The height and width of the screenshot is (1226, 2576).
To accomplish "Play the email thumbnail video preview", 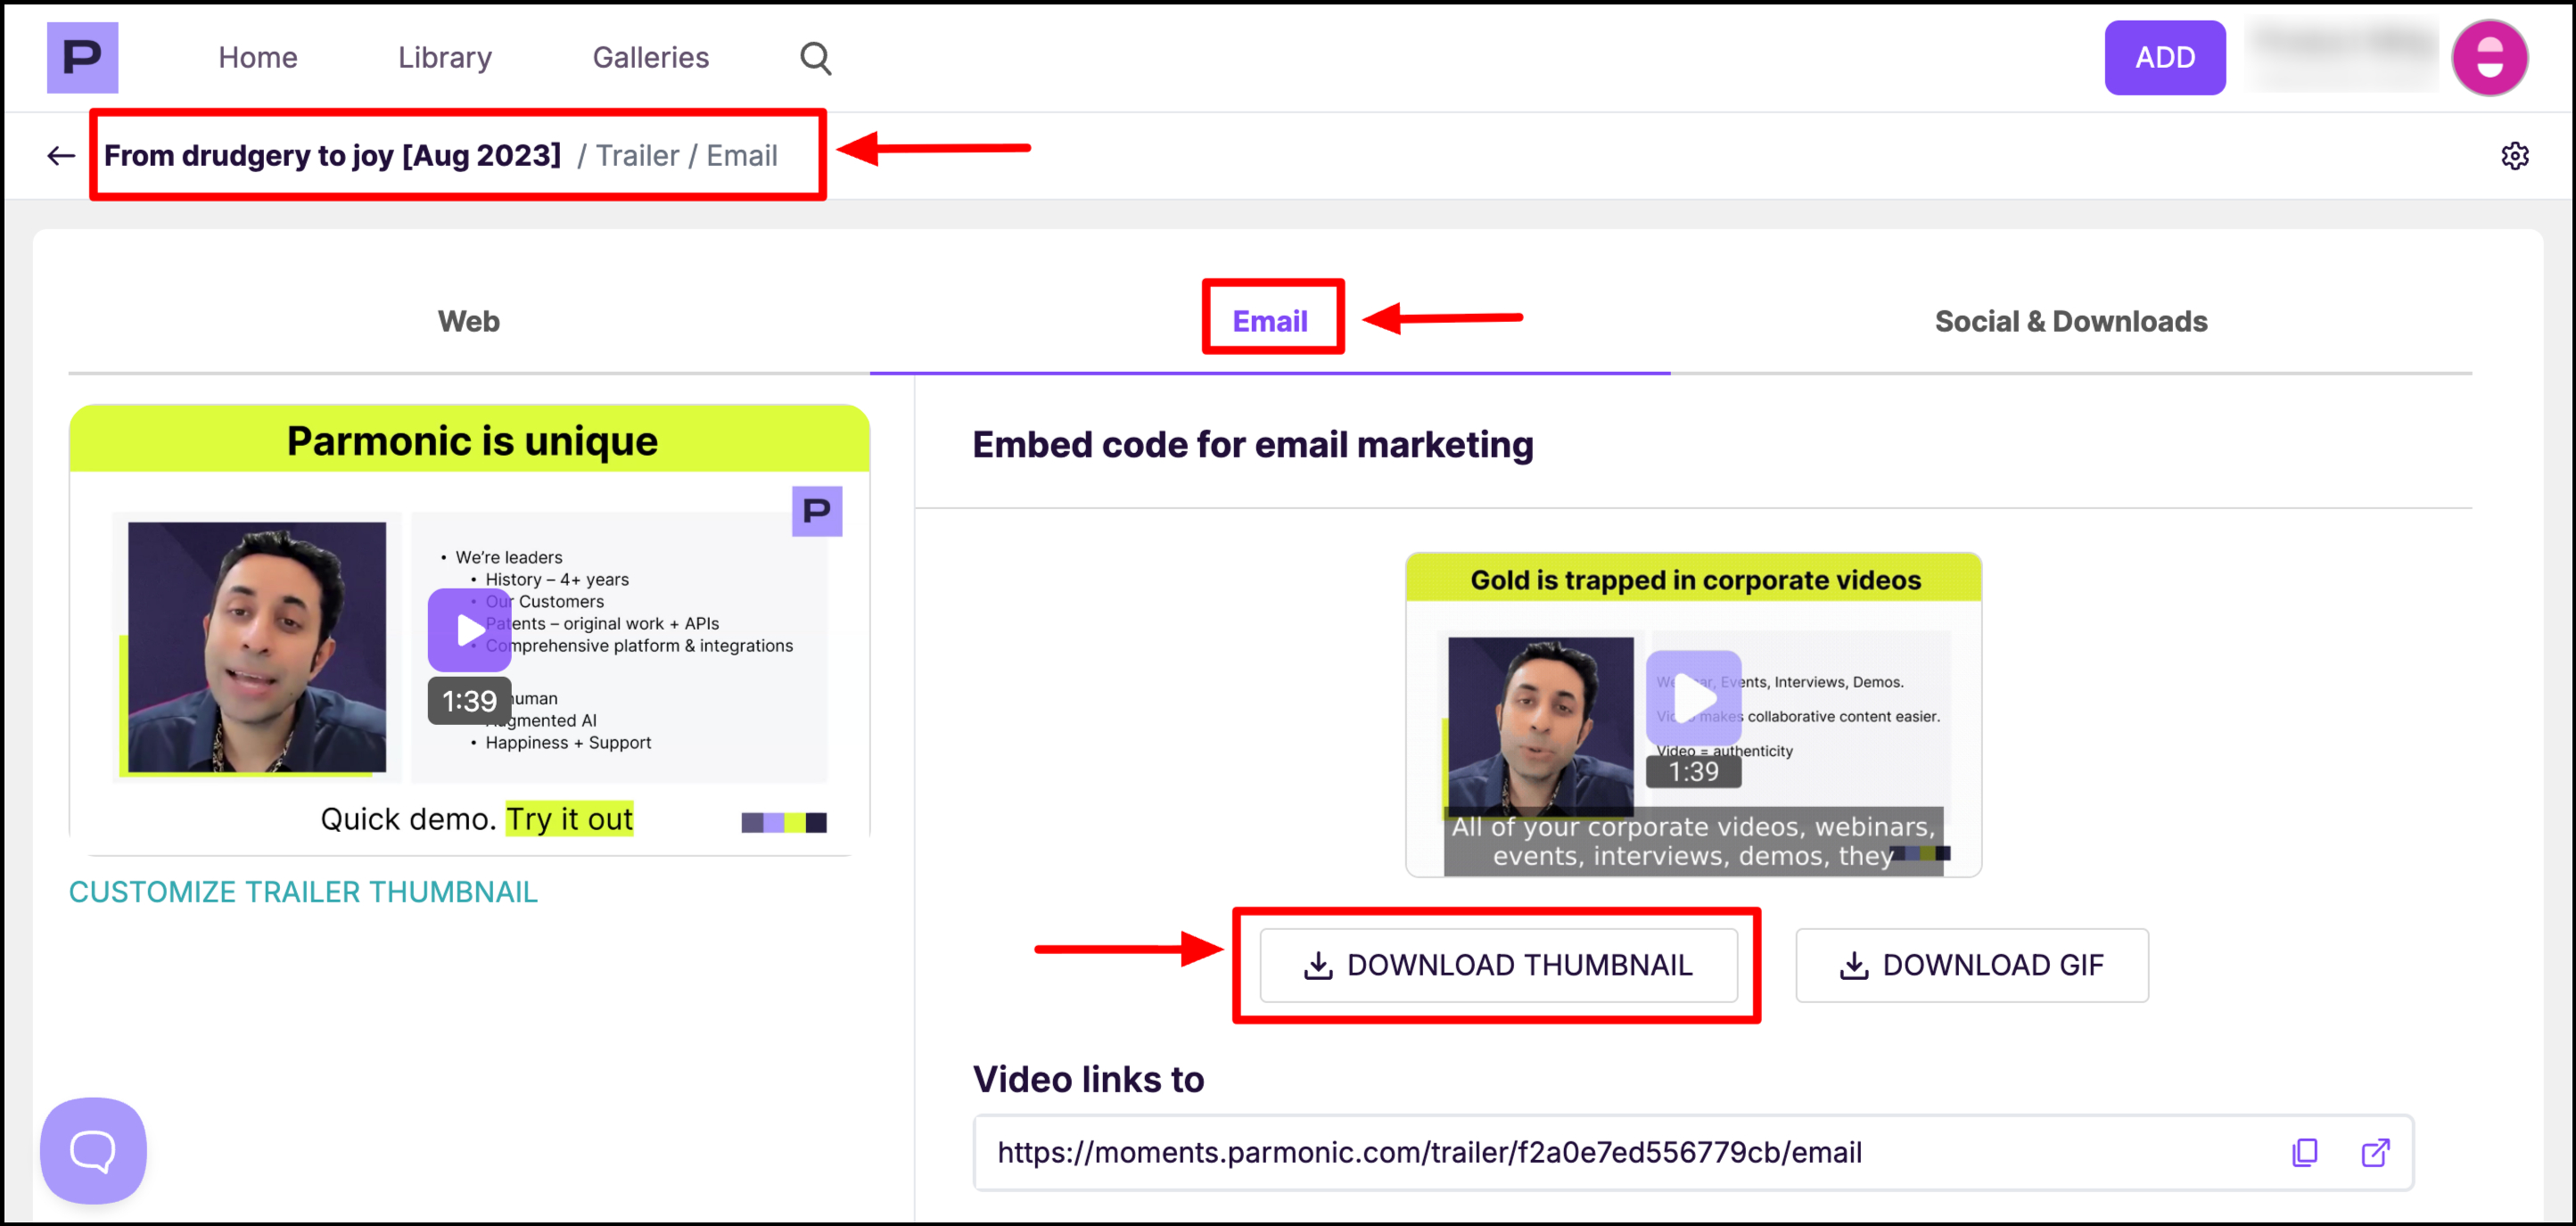I will (1693, 697).
